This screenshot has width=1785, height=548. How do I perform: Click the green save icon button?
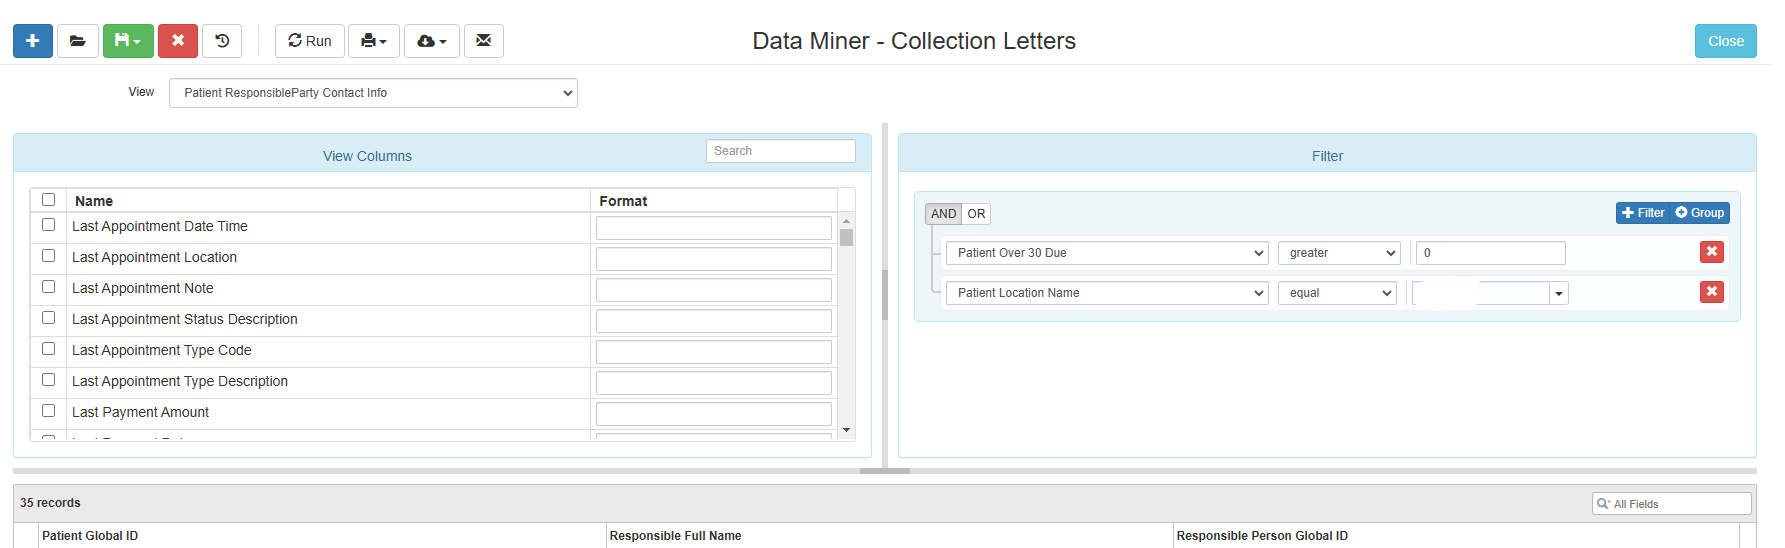(128, 41)
